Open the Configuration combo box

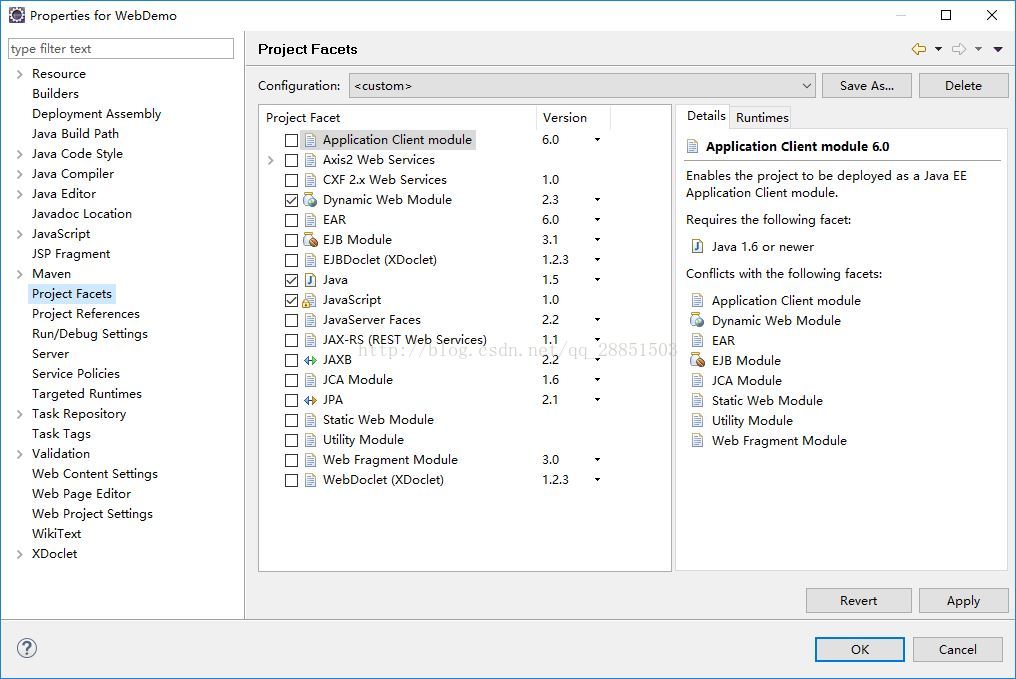tap(582, 86)
